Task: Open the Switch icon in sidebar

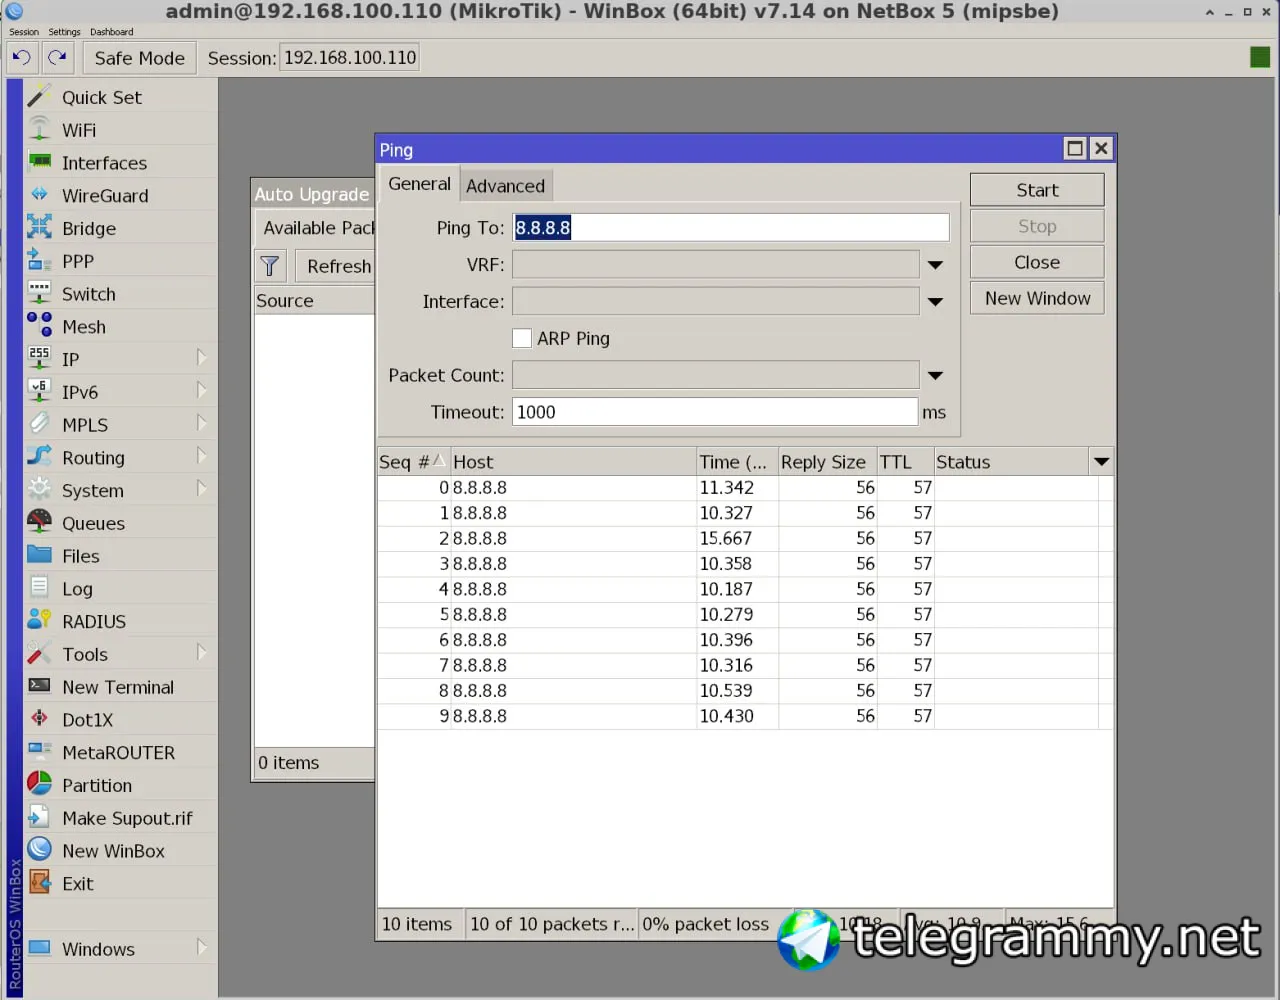Action: click(x=39, y=293)
